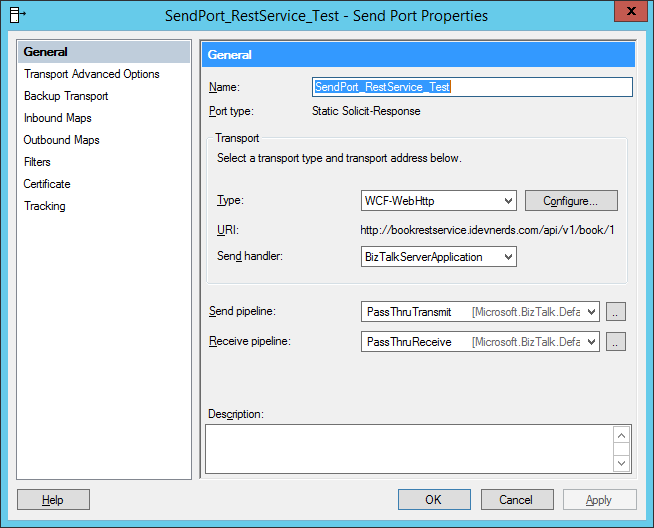Image resolution: width=654 pixels, height=528 pixels.
Task: Open the Certificate page
Action: pos(47,184)
